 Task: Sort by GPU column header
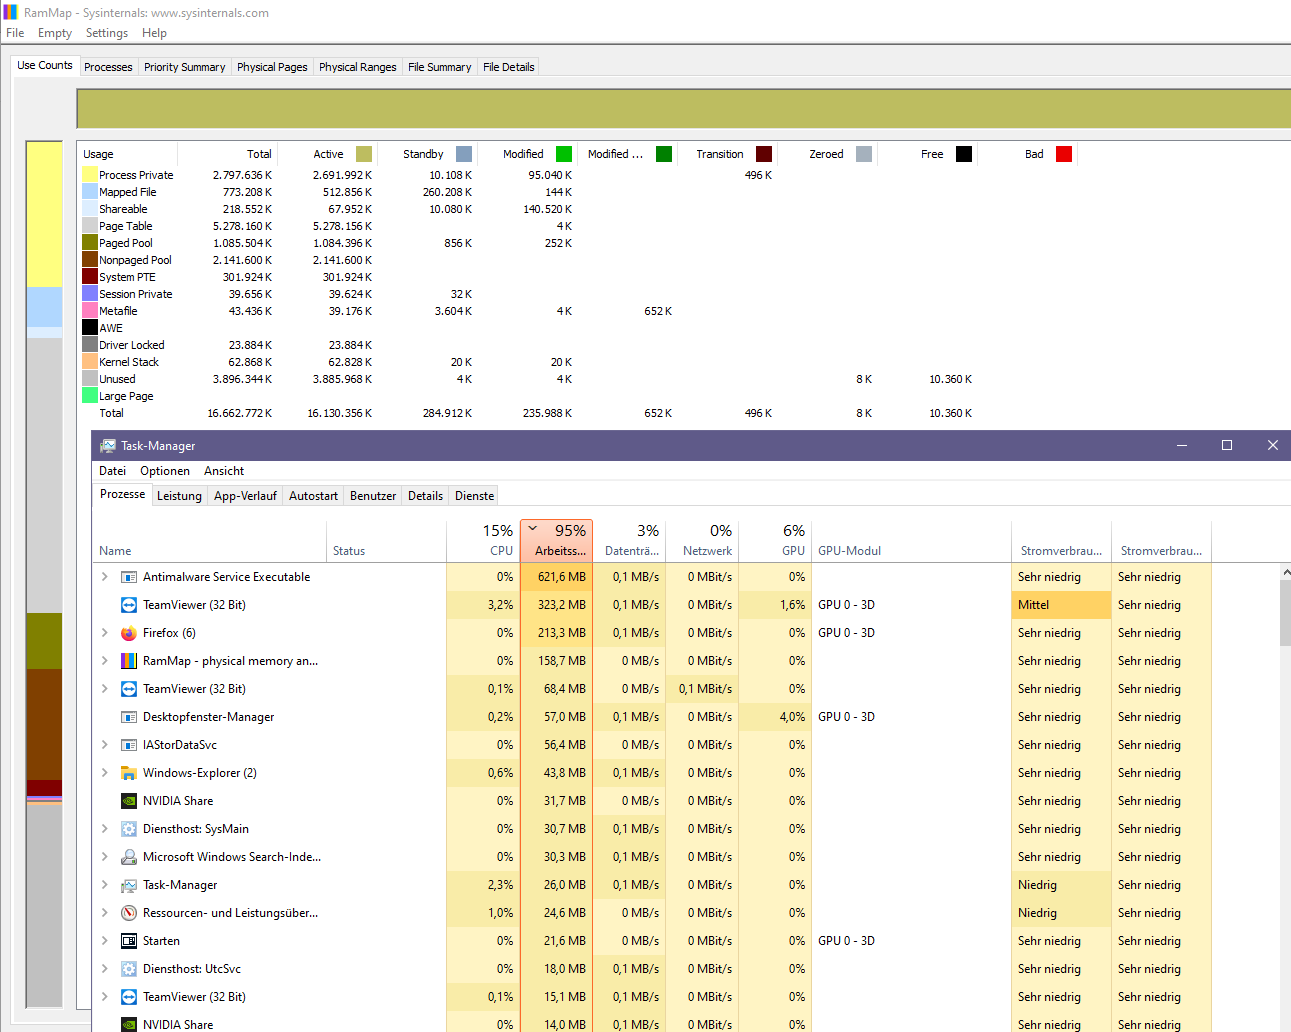pos(776,540)
